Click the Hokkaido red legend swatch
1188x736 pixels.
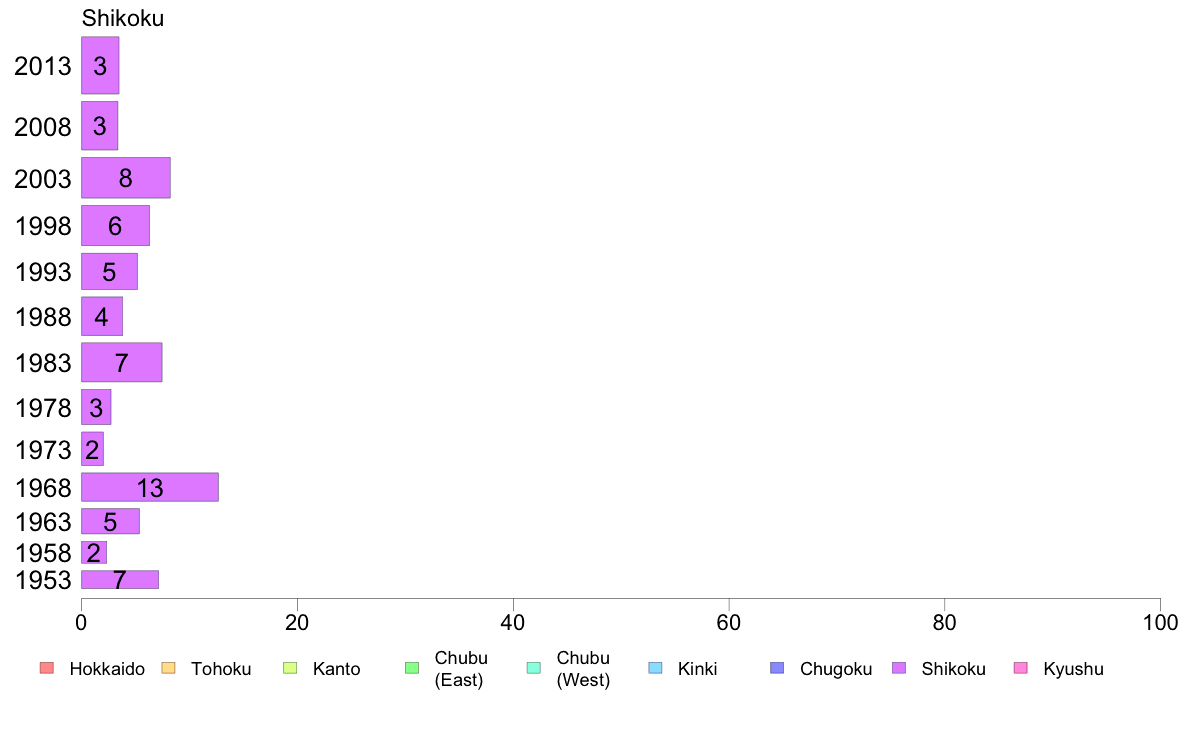point(47,668)
